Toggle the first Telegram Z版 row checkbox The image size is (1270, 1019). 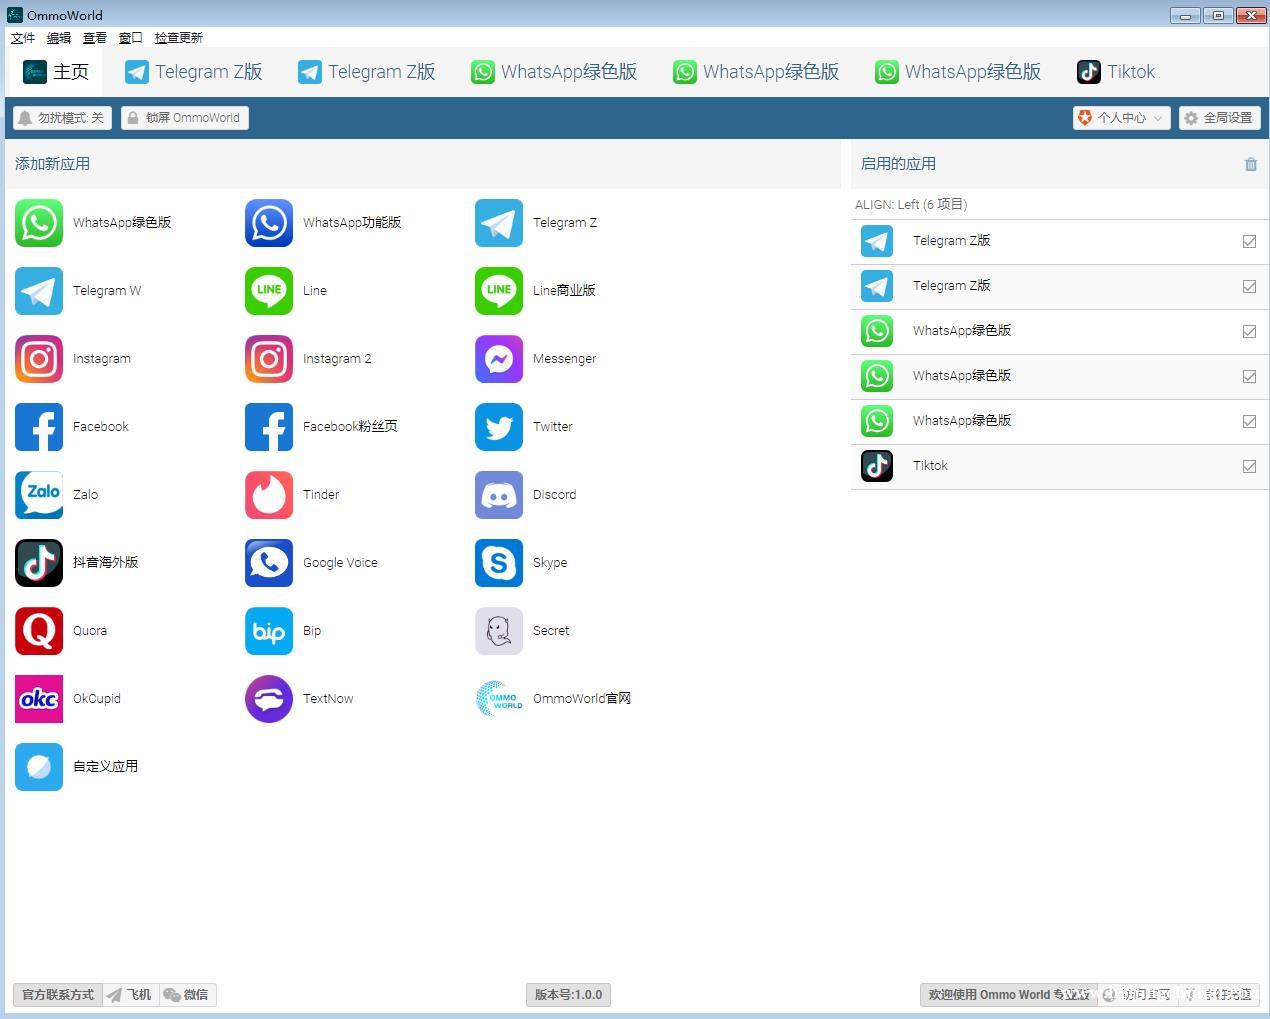pos(1249,241)
